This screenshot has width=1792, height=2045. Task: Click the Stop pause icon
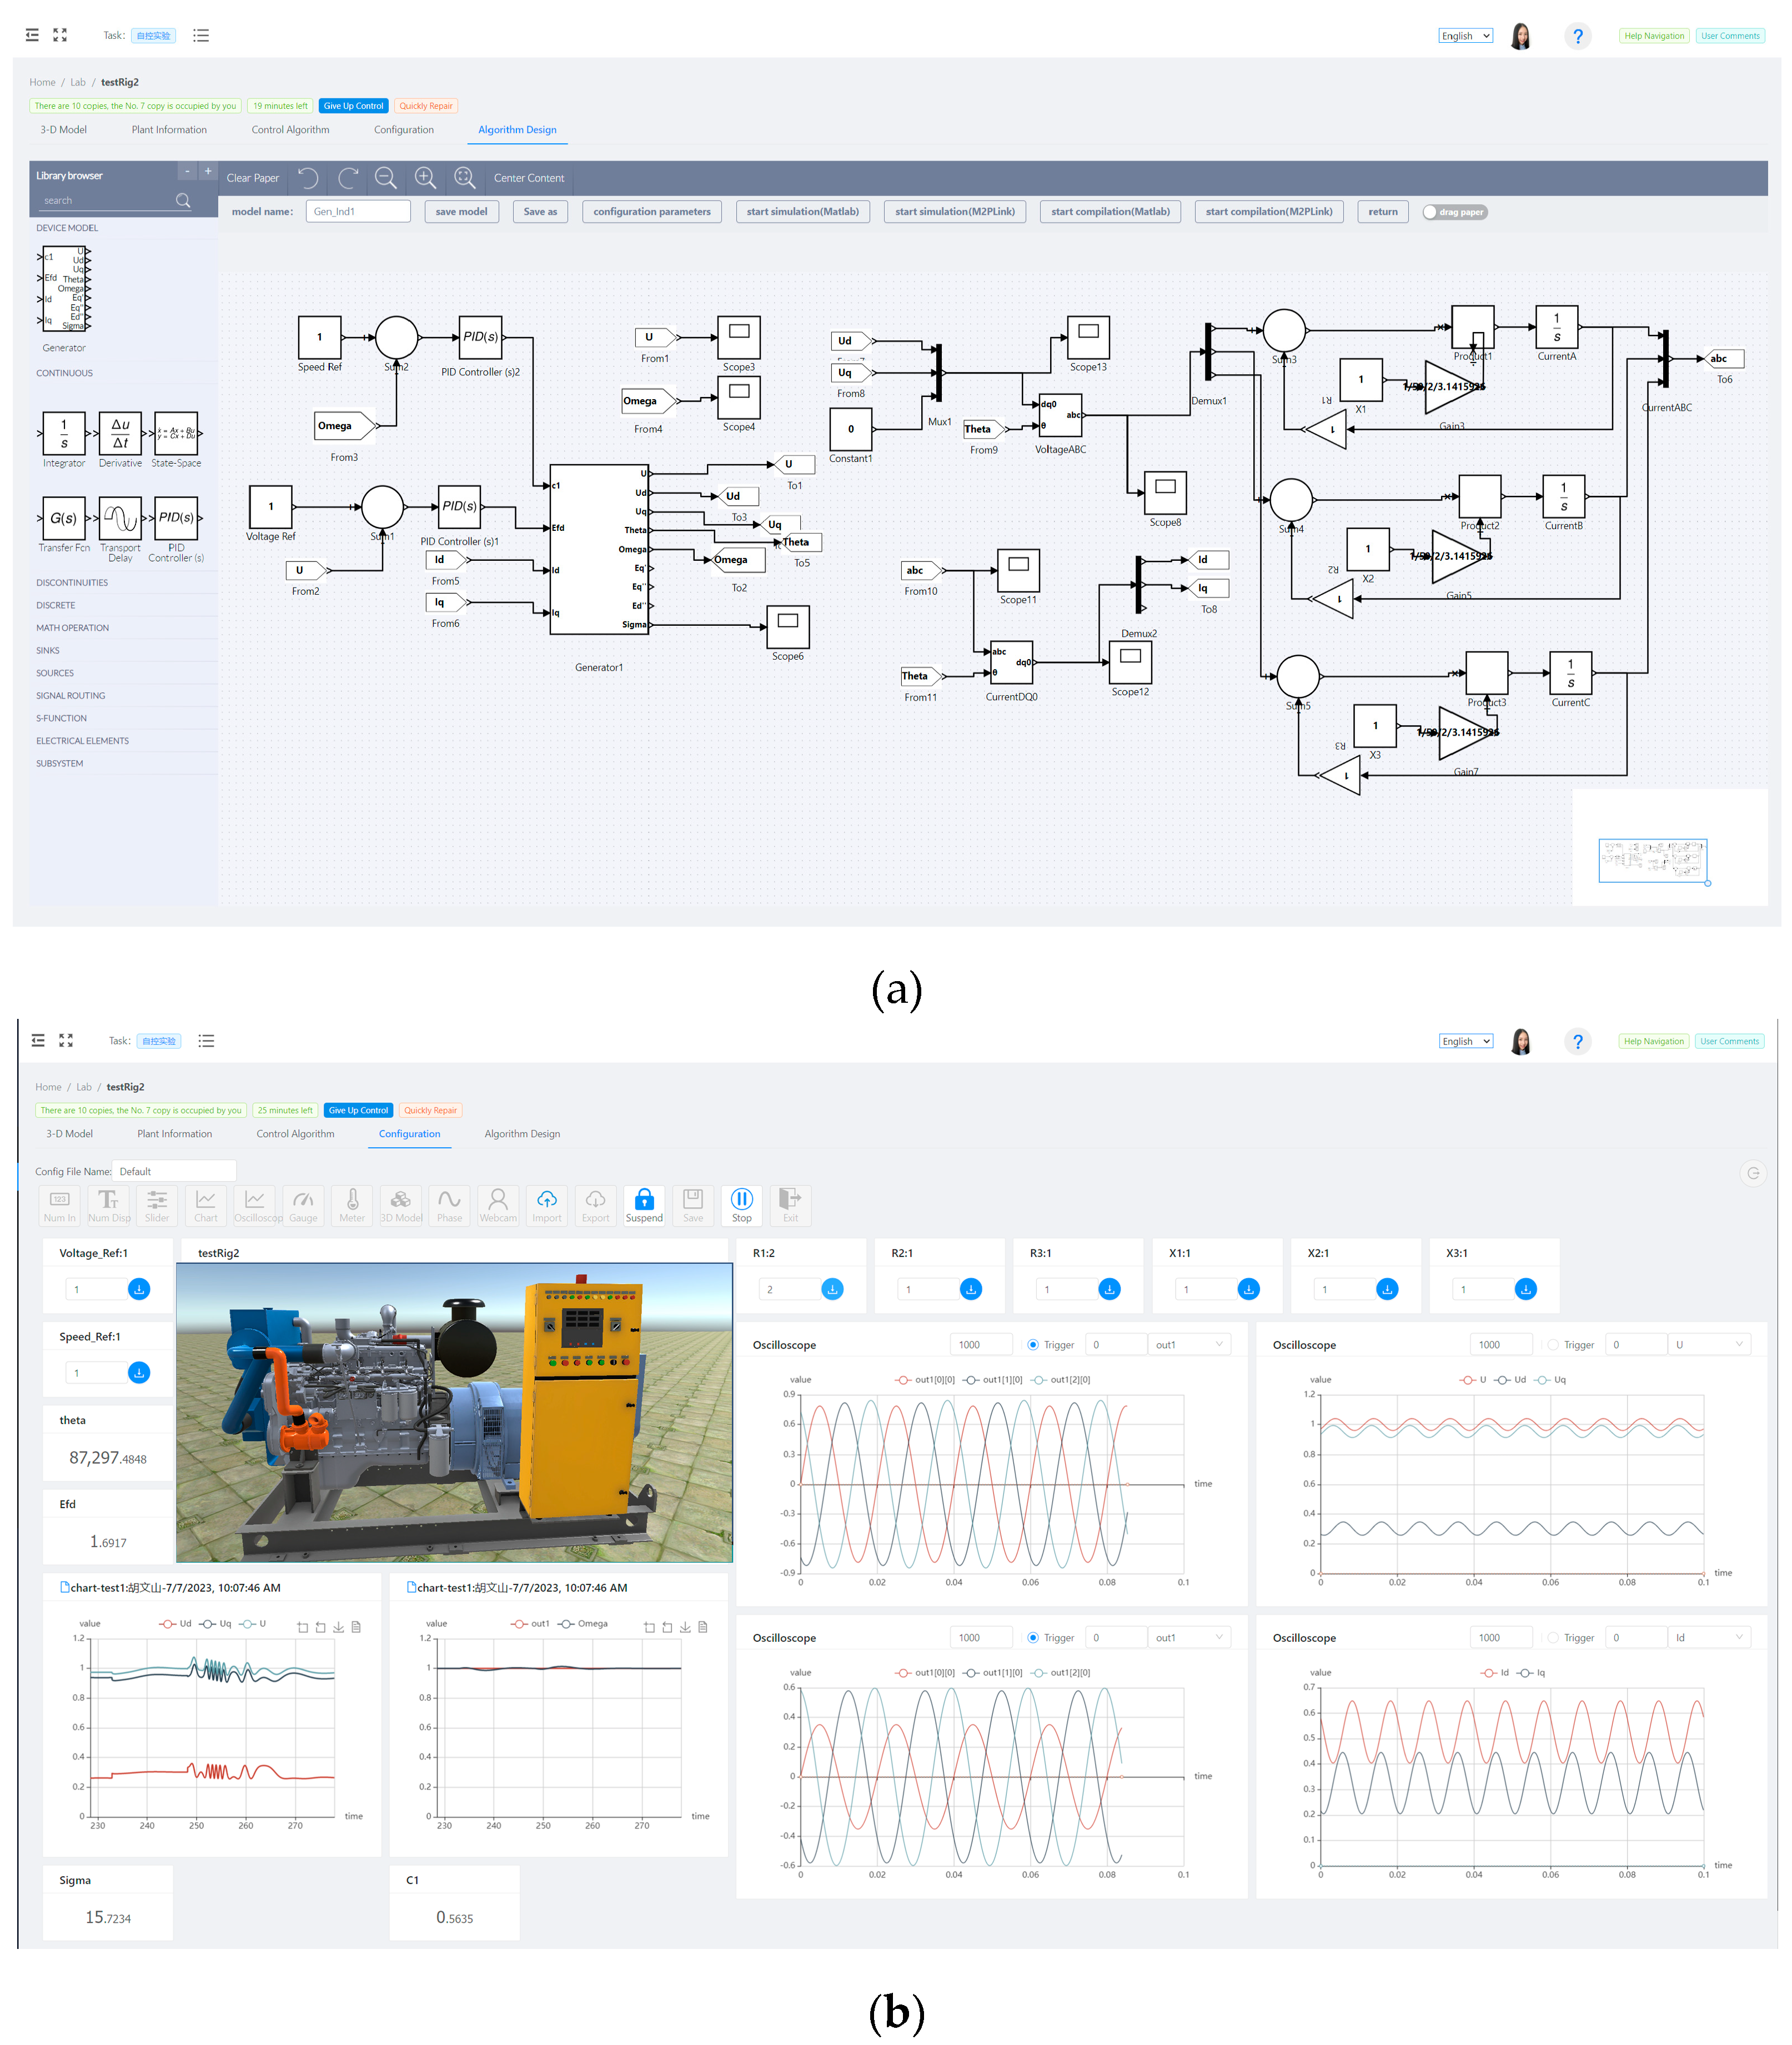(x=741, y=1199)
